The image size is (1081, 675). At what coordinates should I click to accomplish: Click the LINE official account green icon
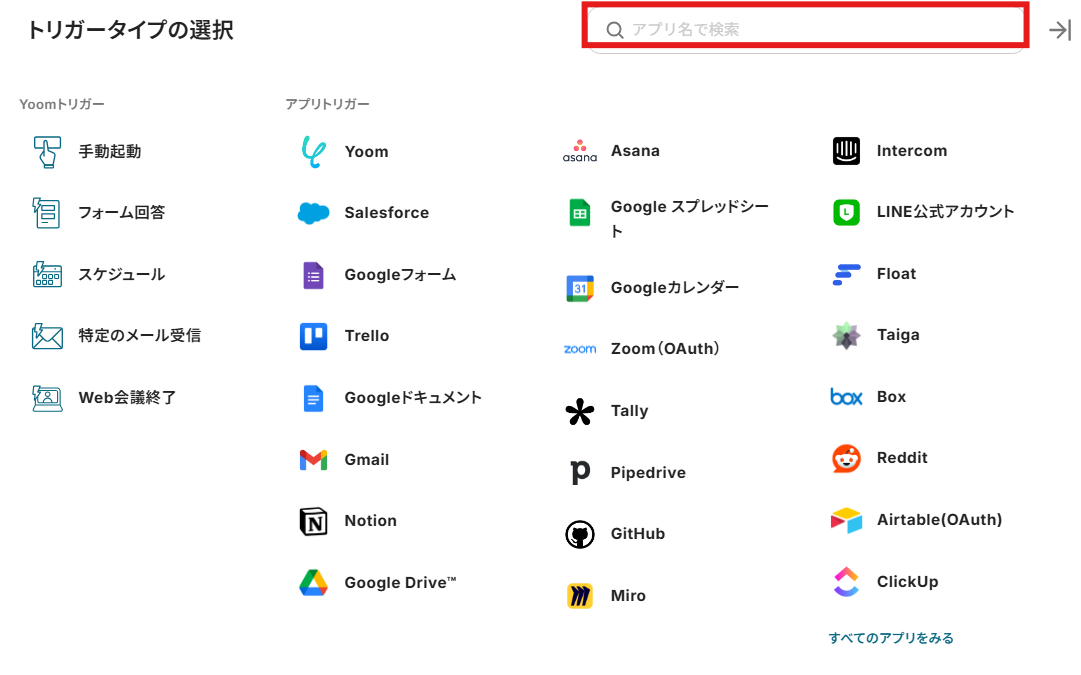(x=846, y=212)
